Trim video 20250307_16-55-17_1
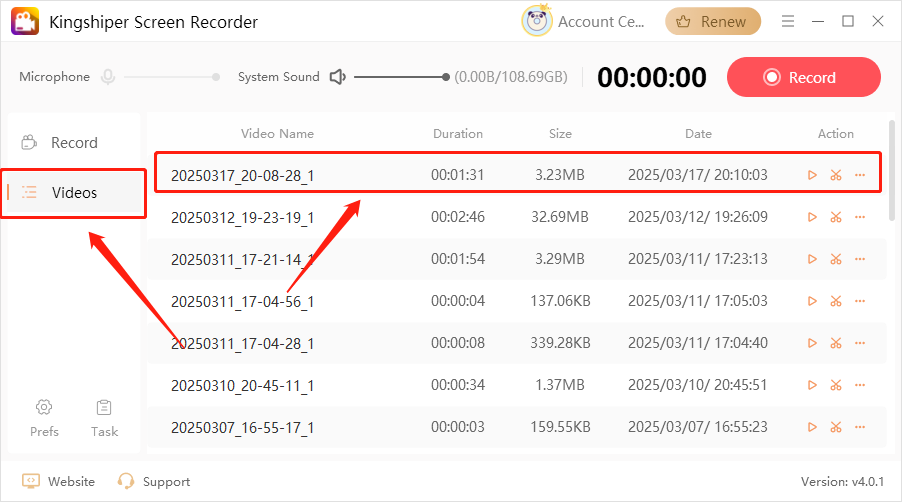 pos(836,427)
